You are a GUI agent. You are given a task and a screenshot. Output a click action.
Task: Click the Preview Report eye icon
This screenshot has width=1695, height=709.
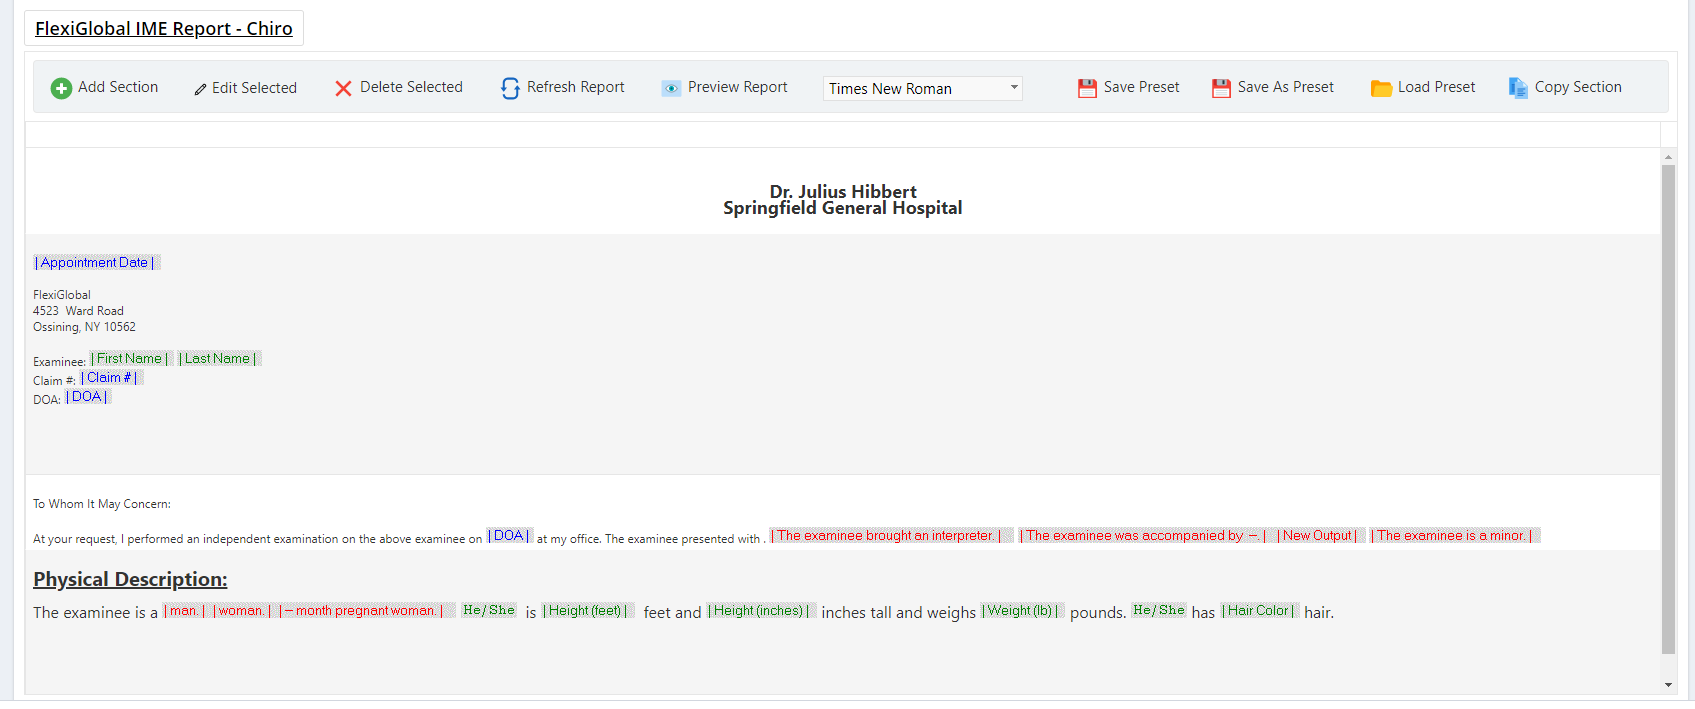point(671,89)
